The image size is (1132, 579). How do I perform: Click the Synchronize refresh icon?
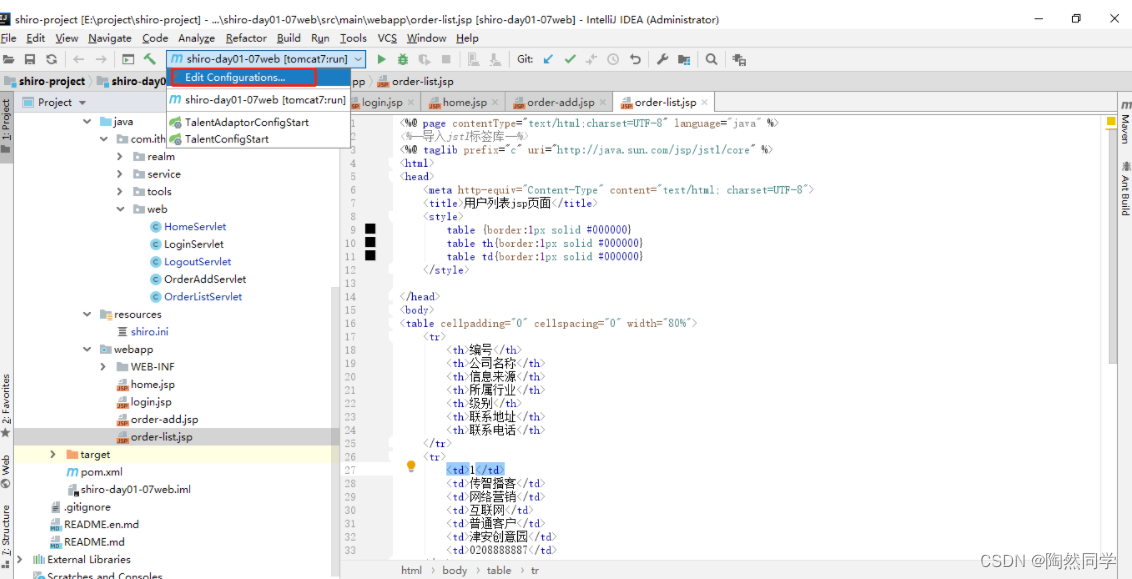51,59
